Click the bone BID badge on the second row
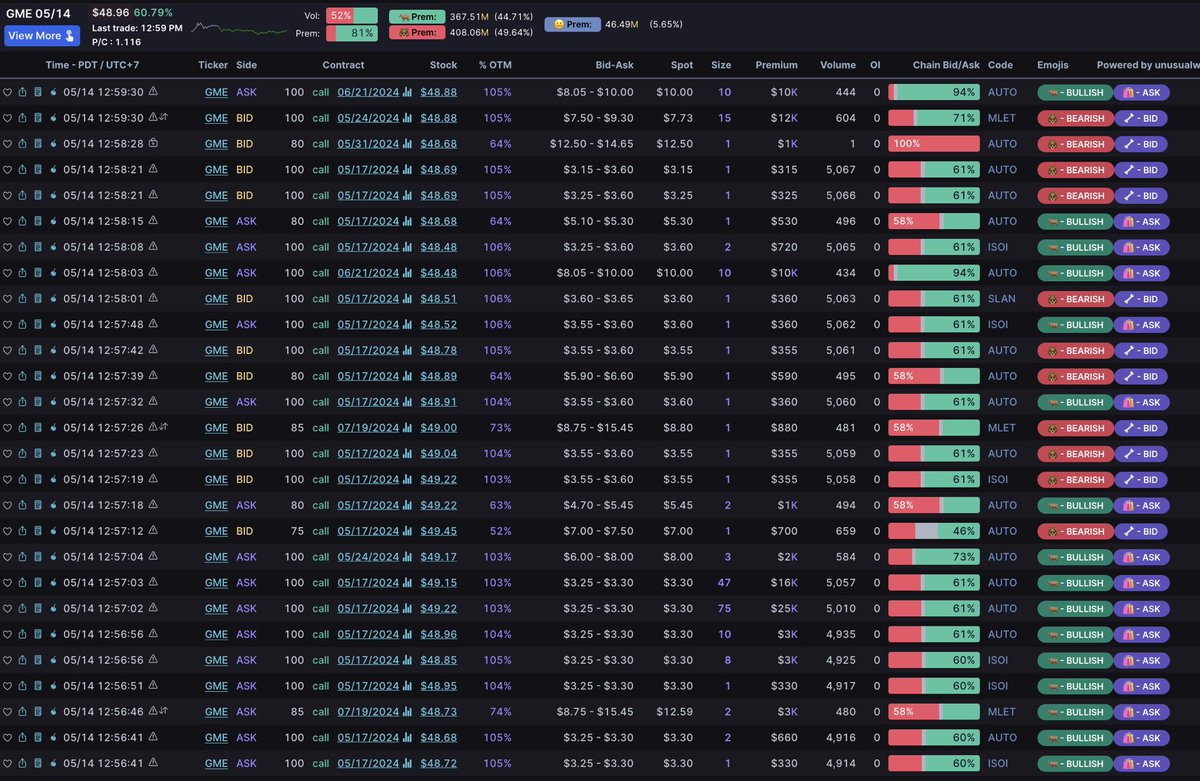This screenshot has height=781, width=1200. click(x=1140, y=117)
